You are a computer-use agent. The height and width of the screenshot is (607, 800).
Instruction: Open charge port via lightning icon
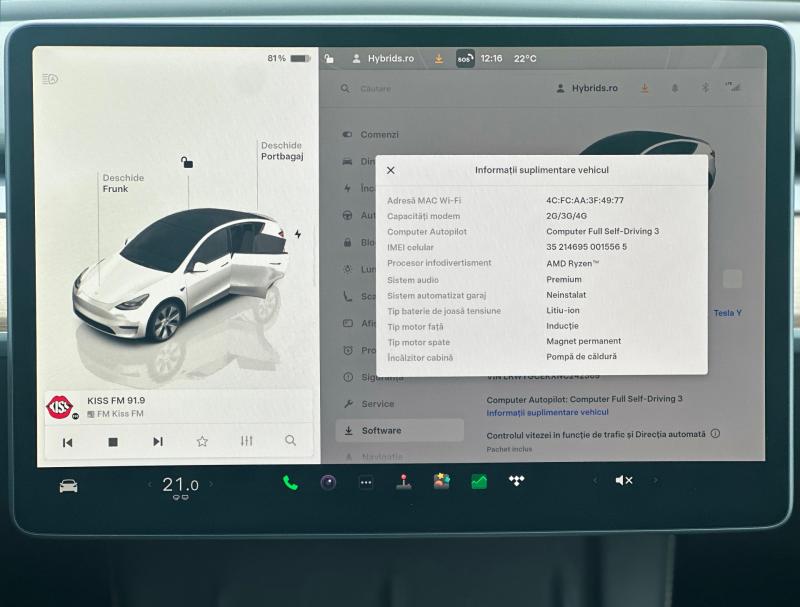[x=298, y=234]
